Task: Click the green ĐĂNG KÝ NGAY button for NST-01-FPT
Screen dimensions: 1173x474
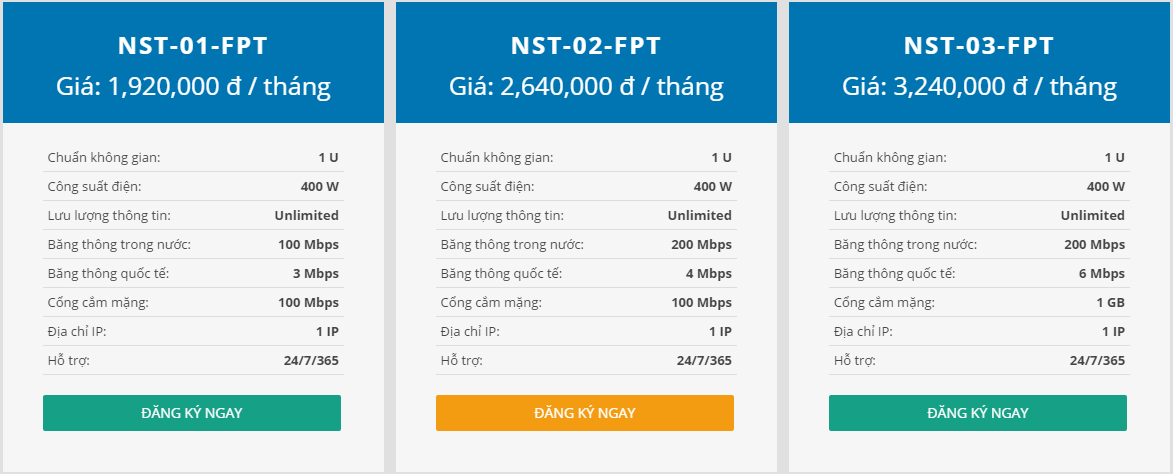Action: click(192, 413)
